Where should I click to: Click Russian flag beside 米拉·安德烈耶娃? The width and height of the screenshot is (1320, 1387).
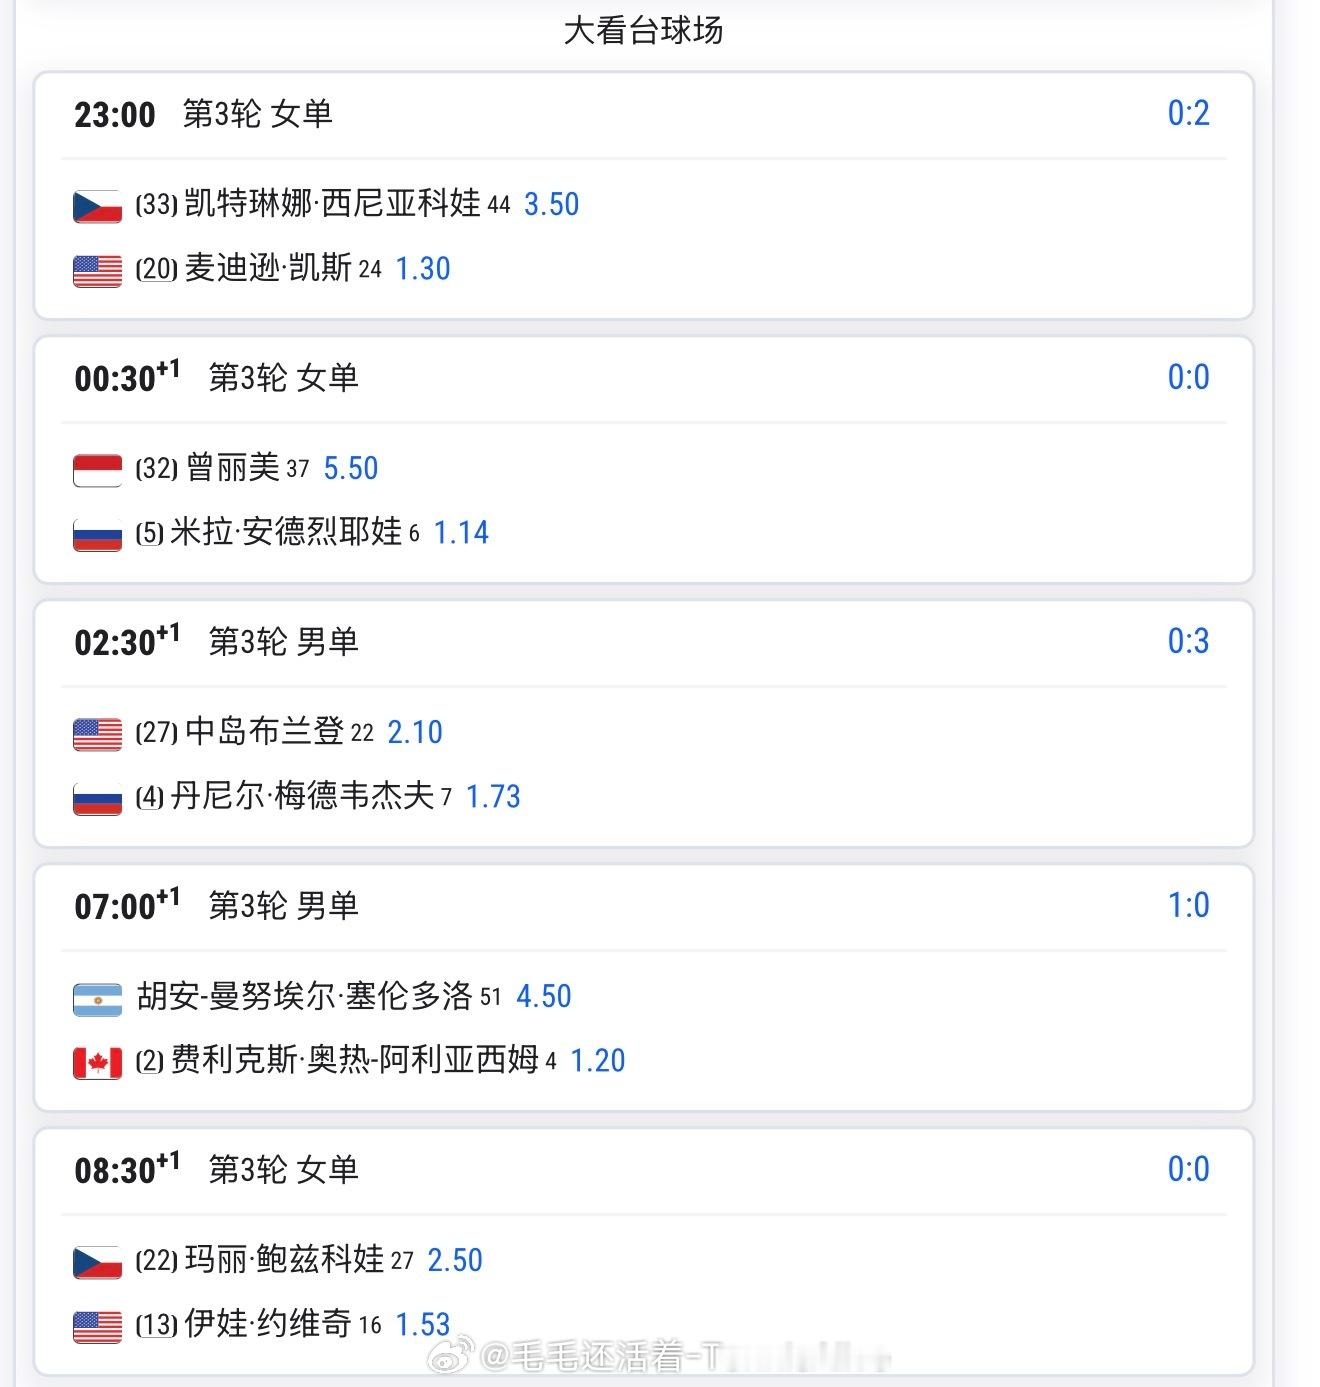[97, 534]
